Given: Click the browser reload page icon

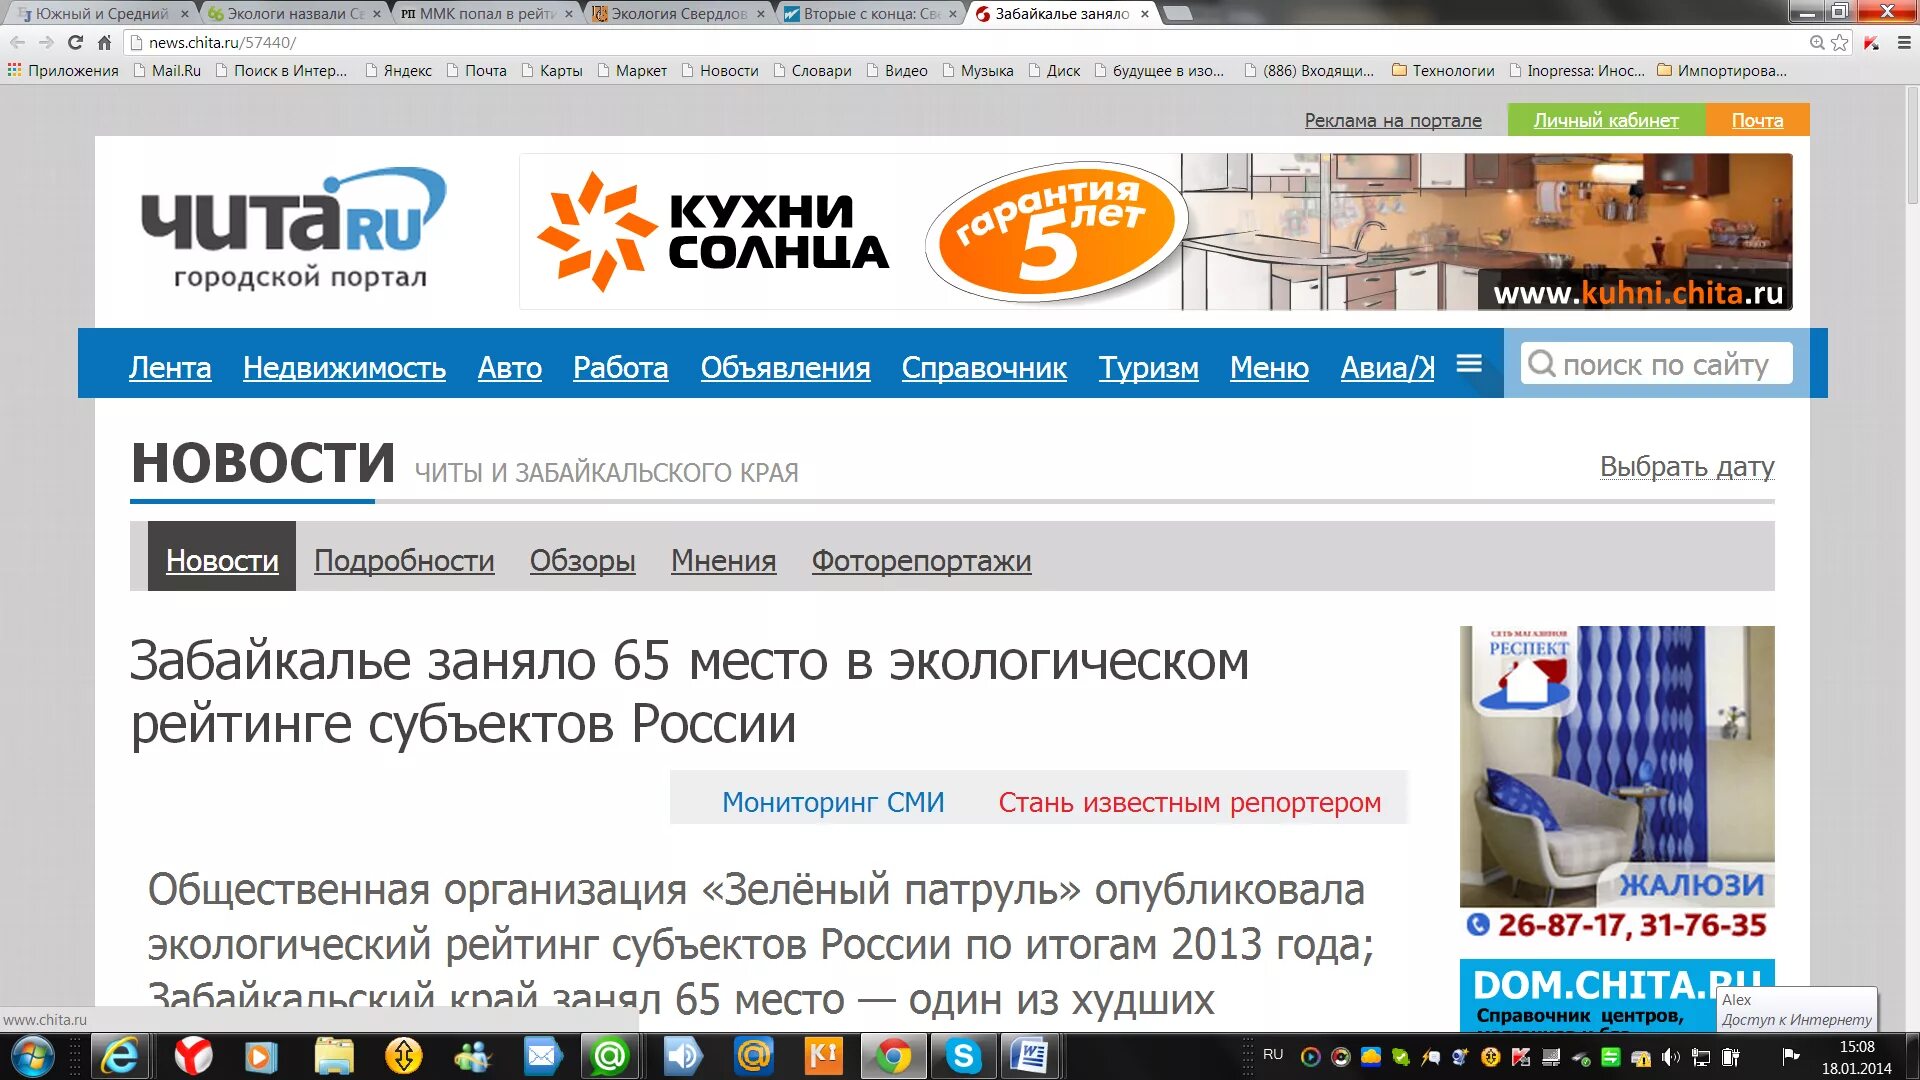Looking at the screenshot, I should tap(75, 42).
